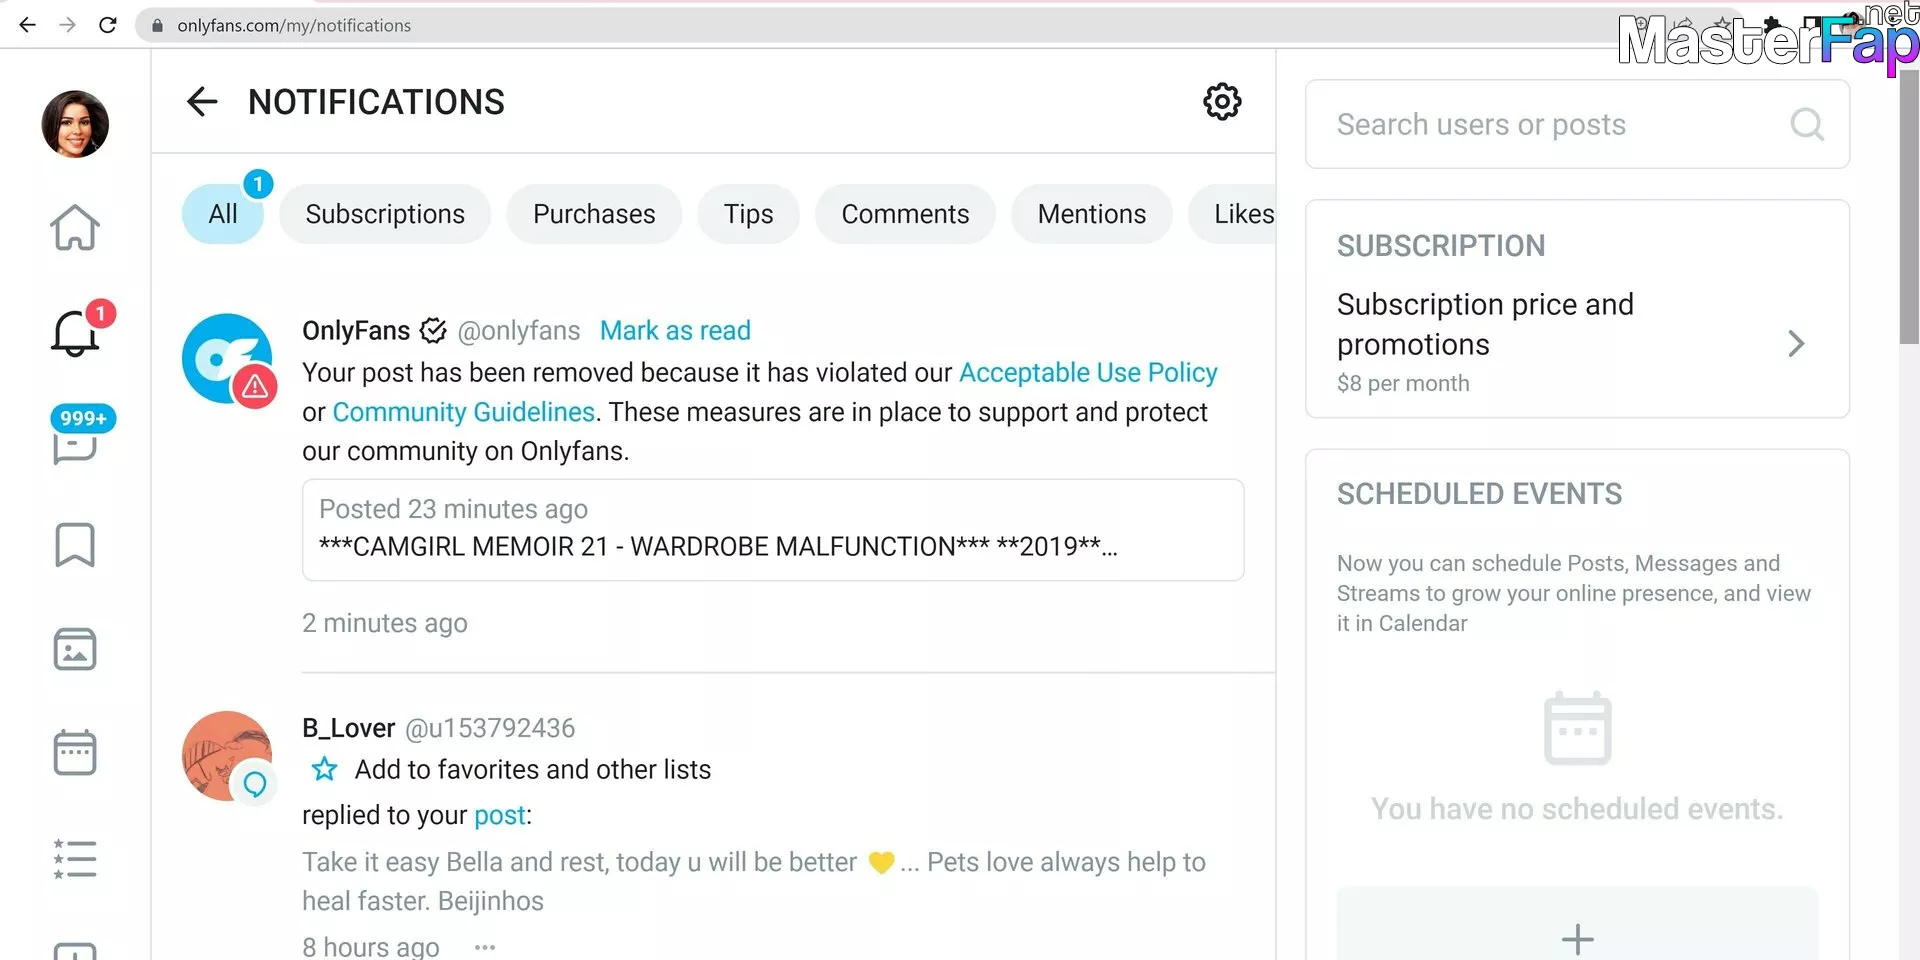This screenshot has height=960, width=1920.
Task: Open the 'post' link in B_Lover reply
Action: tap(499, 816)
